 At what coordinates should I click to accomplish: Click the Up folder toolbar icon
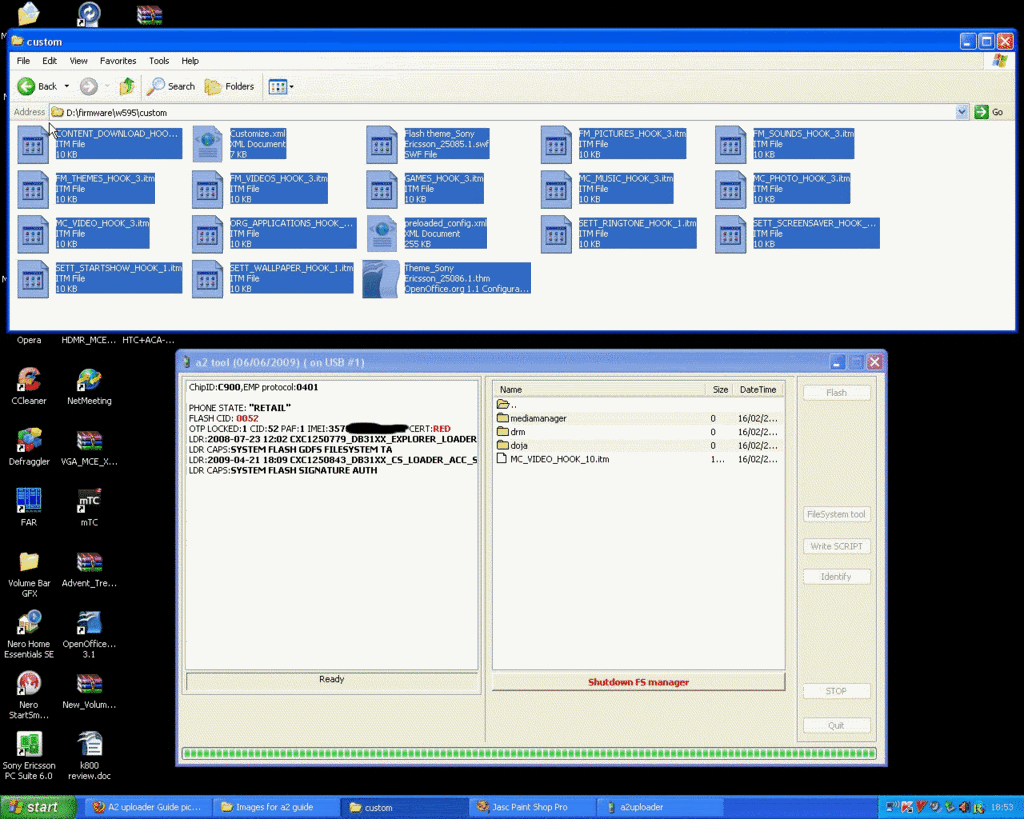coord(127,87)
